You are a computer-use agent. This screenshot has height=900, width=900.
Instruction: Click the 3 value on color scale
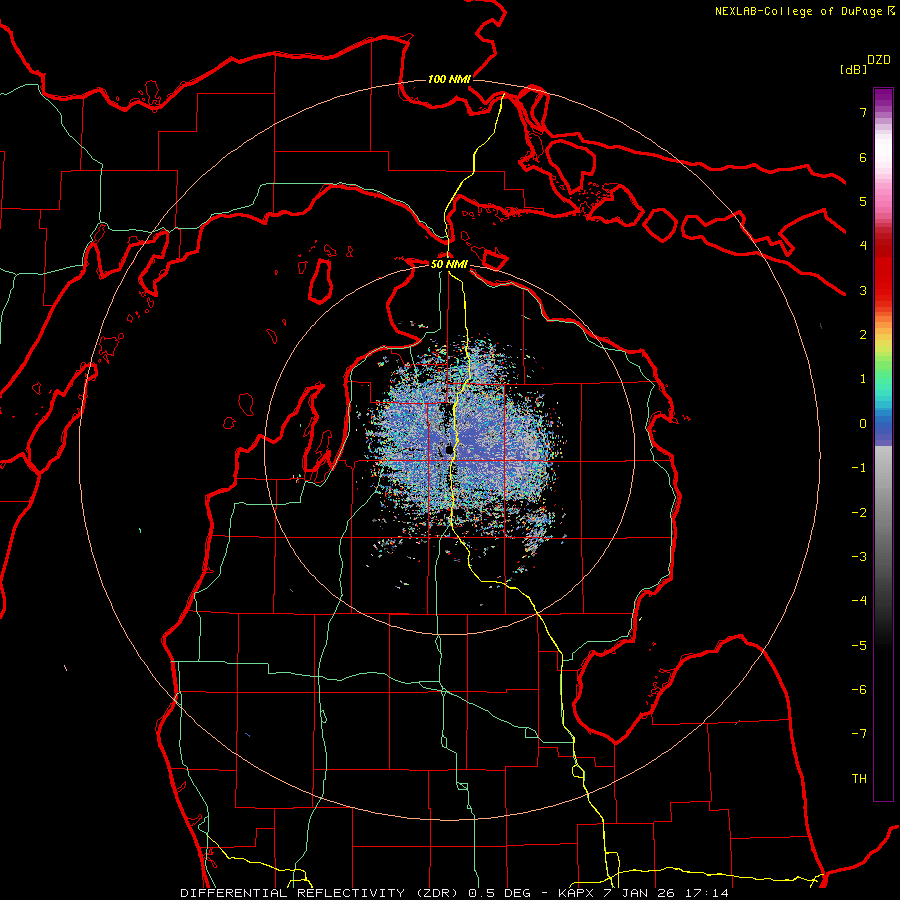coord(863,290)
